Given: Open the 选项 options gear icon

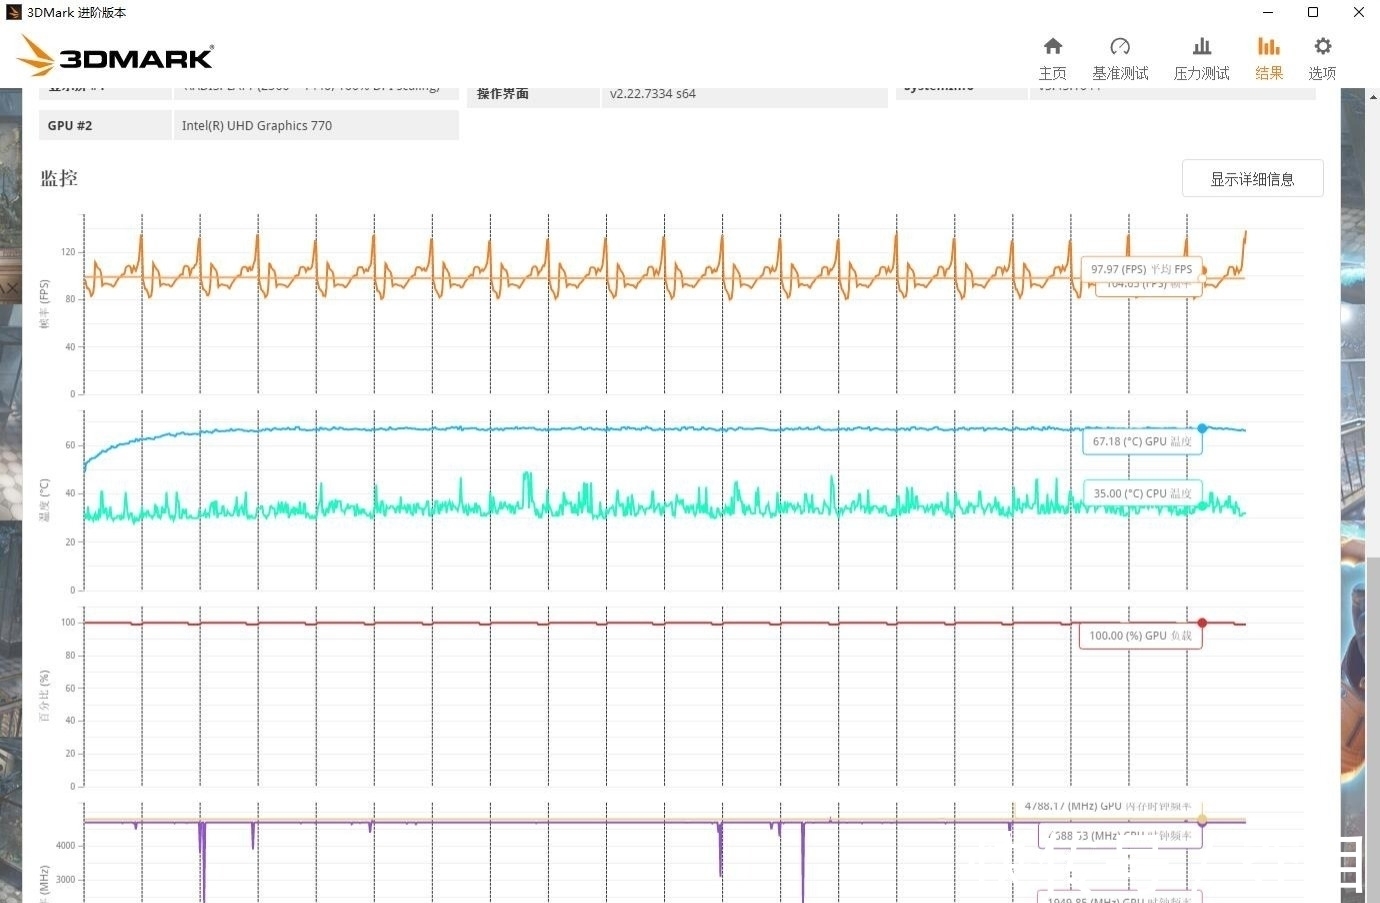Looking at the screenshot, I should point(1322,46).
